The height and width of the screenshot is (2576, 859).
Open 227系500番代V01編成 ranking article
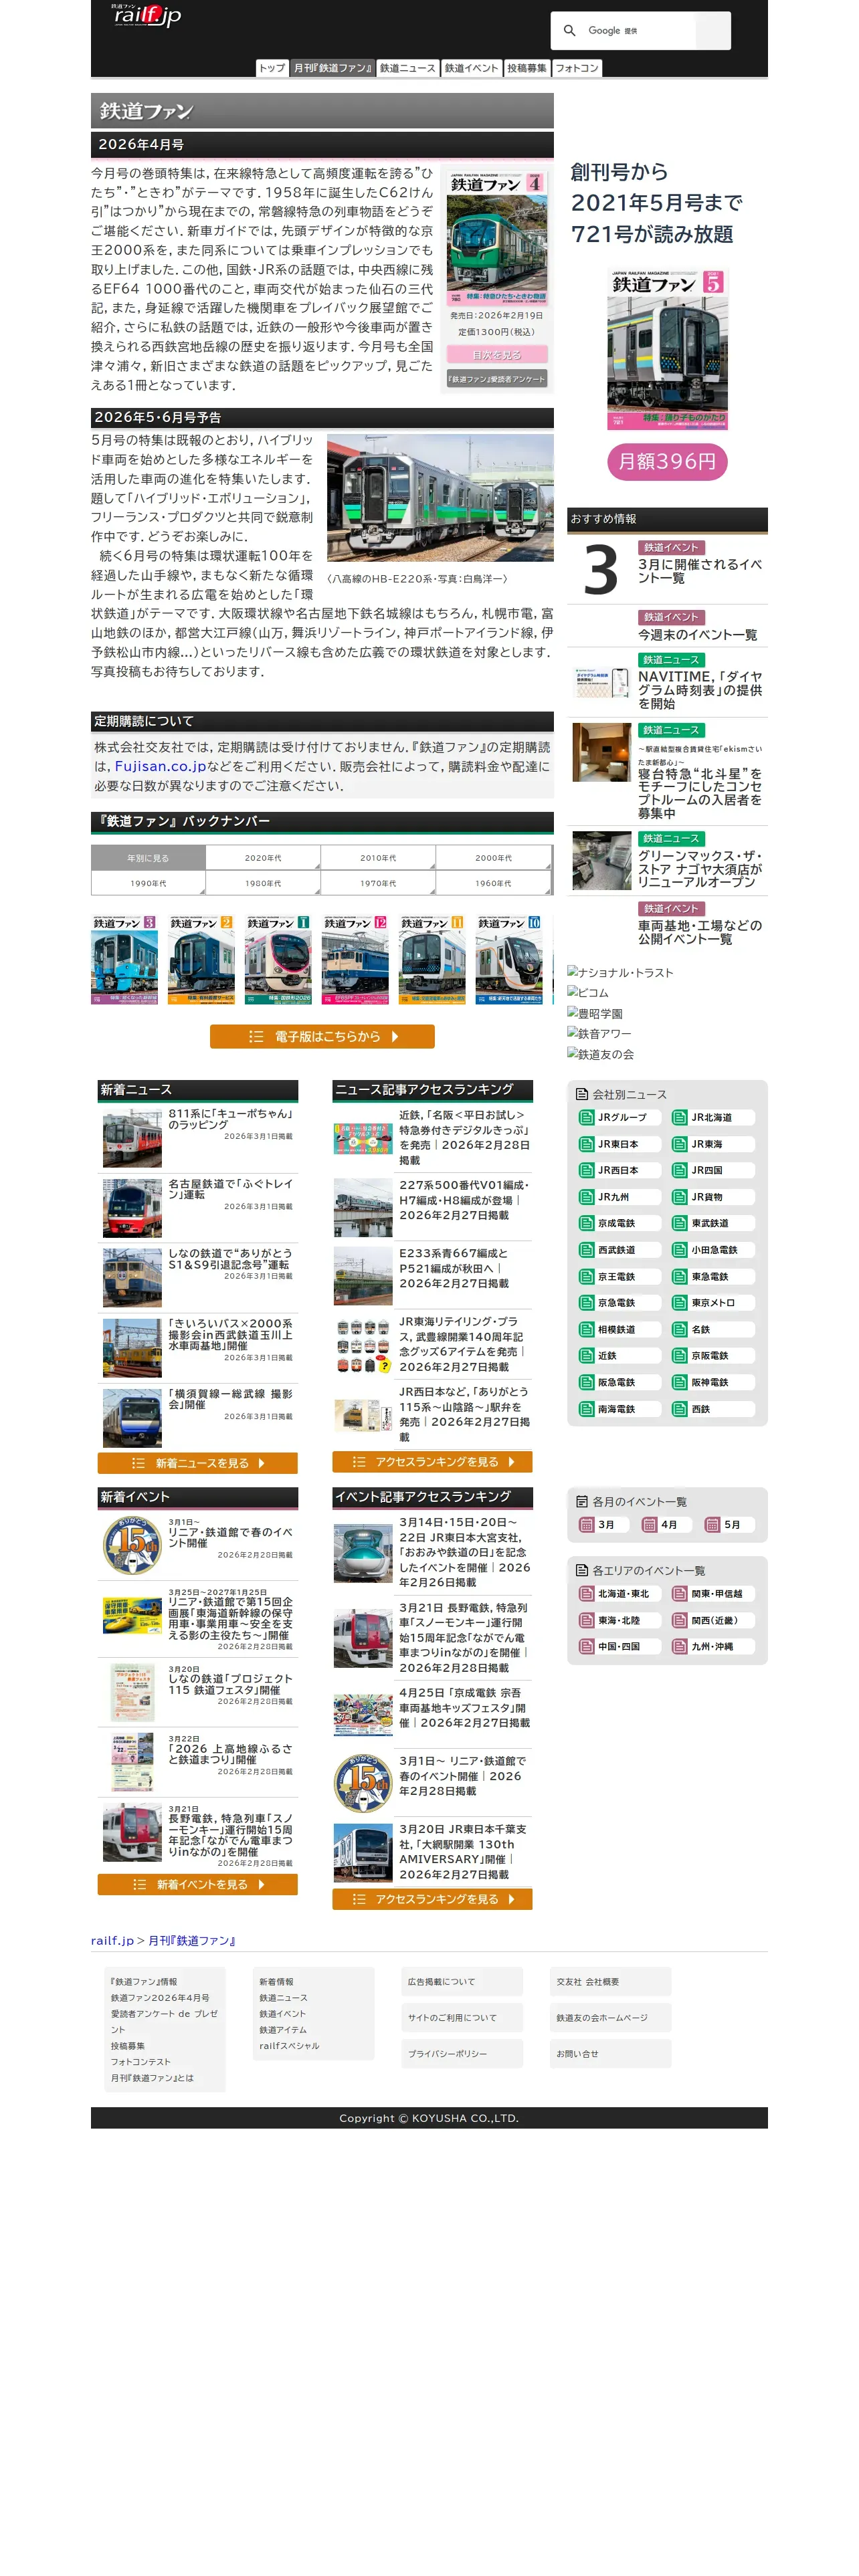click(464, 1200)
